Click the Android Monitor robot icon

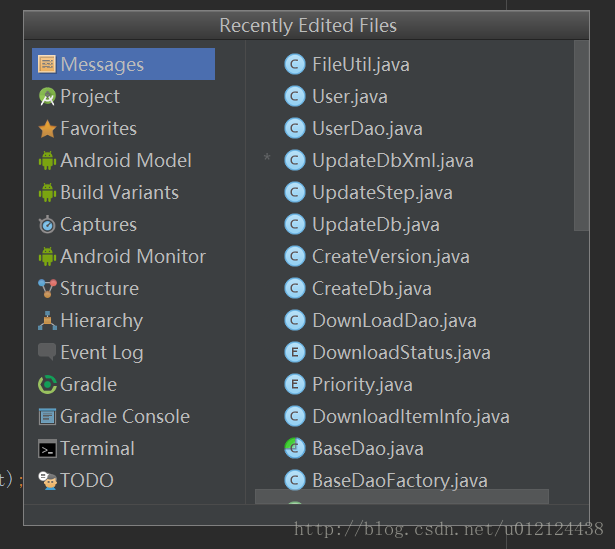[x=47, y=256]
